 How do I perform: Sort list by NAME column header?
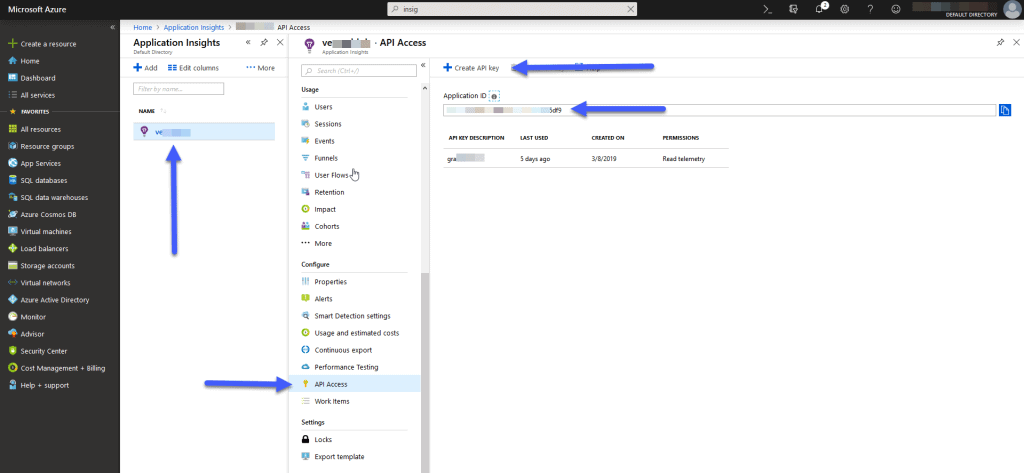(x=146, y=110)
